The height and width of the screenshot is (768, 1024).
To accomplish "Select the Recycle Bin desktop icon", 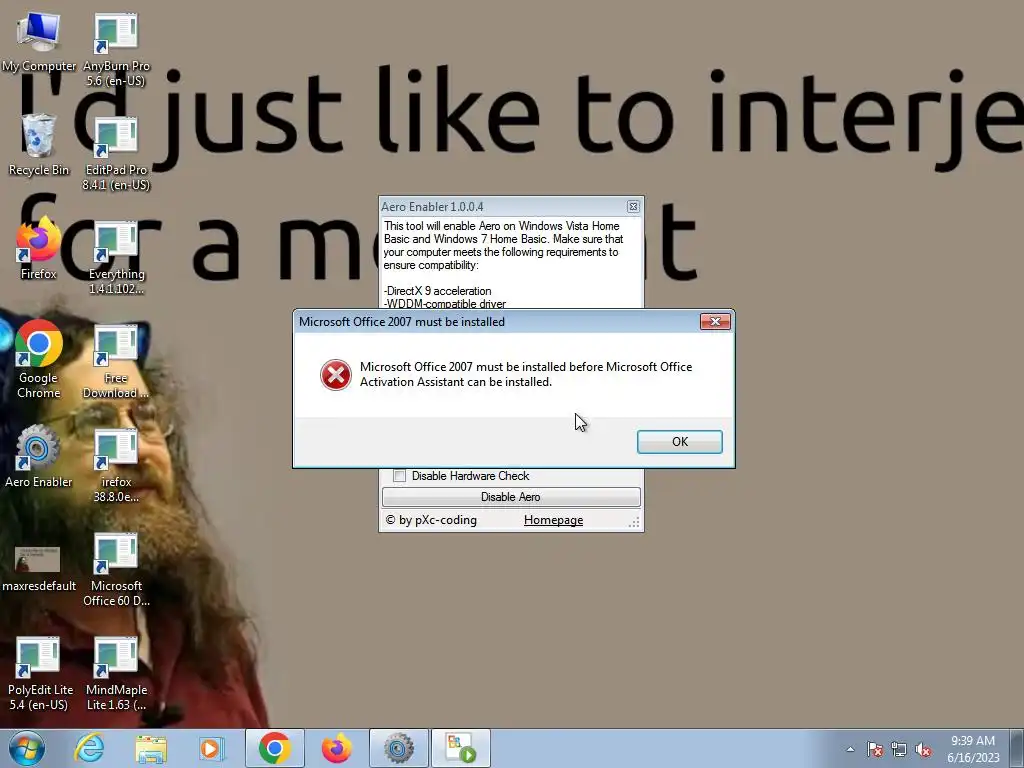I will pos(39,145).
